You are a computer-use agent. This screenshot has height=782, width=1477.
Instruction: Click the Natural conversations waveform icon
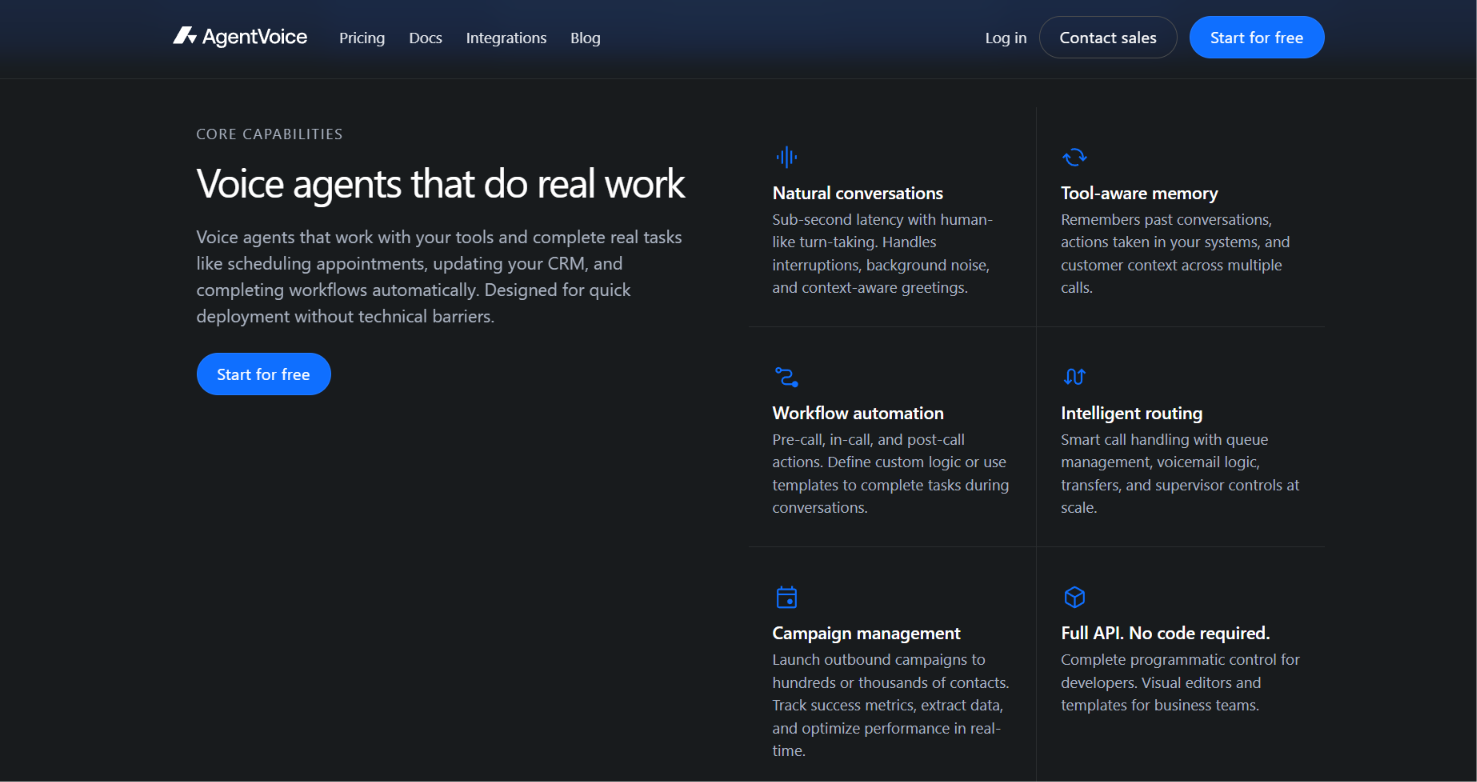(x=786, y=157)
